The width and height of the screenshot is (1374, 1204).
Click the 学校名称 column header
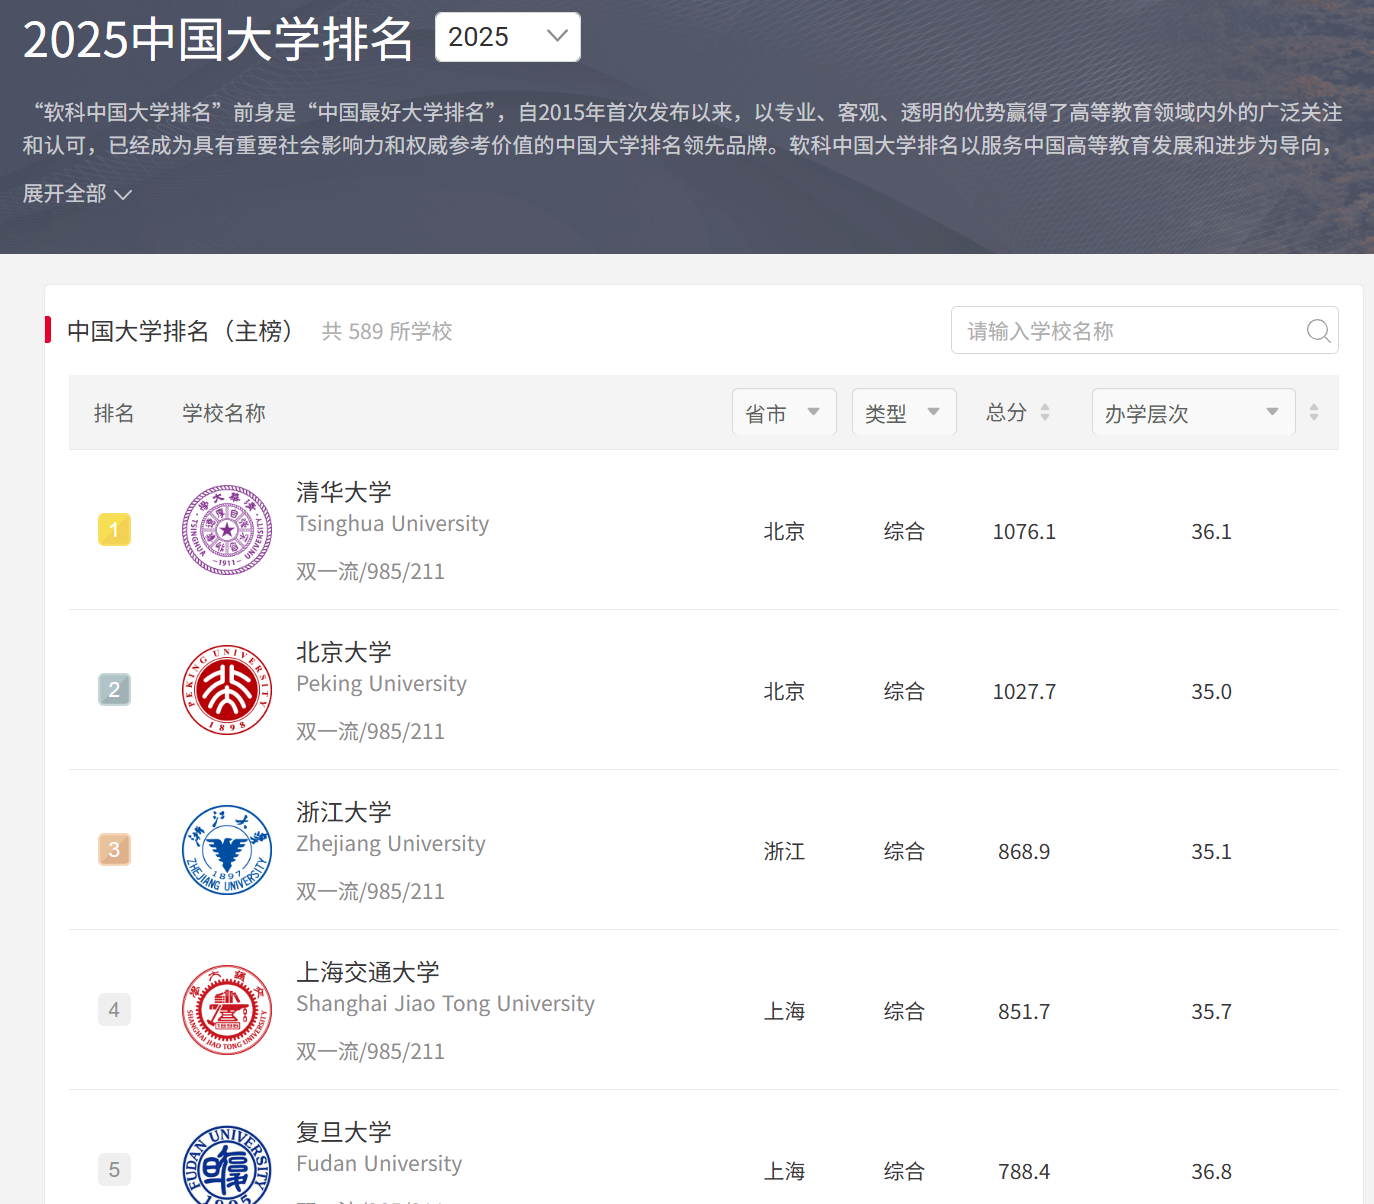click(224, 413)
